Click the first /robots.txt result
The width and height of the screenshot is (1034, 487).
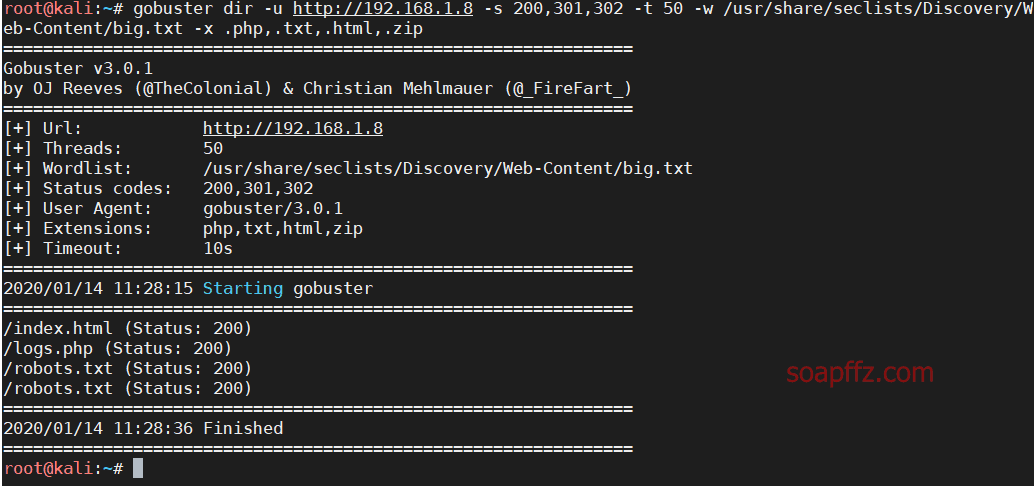127,368
